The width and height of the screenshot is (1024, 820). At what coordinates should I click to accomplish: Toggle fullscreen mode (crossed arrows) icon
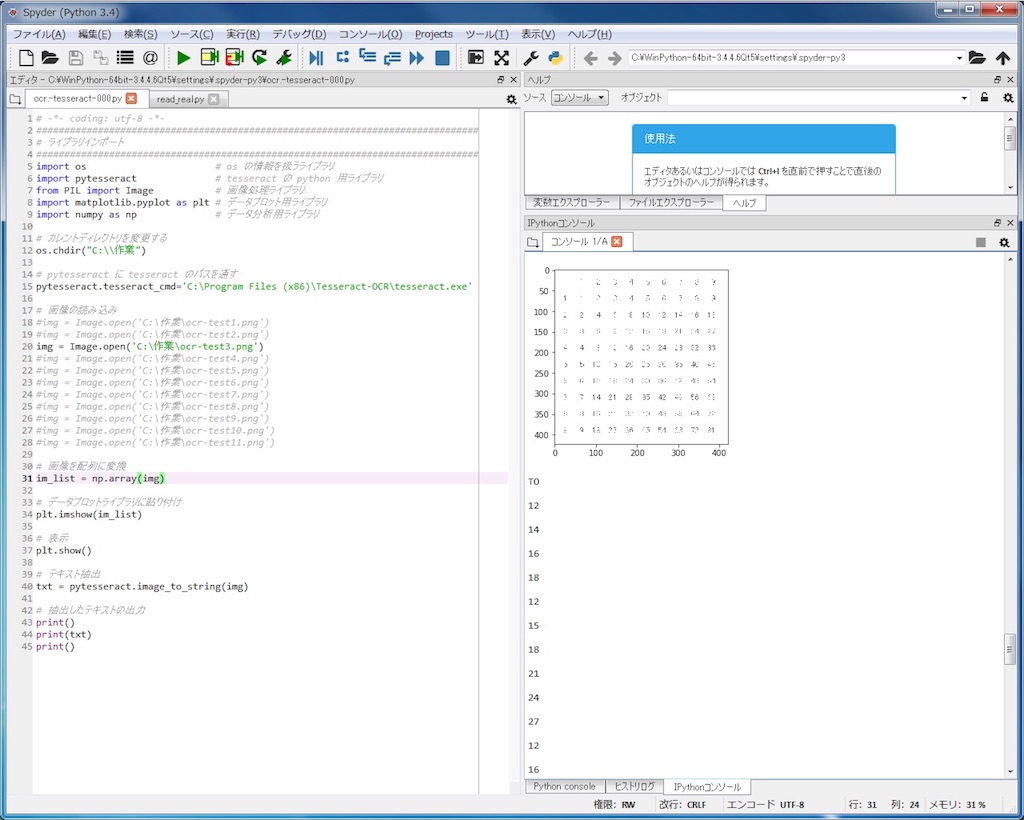[x=502, y=58]
